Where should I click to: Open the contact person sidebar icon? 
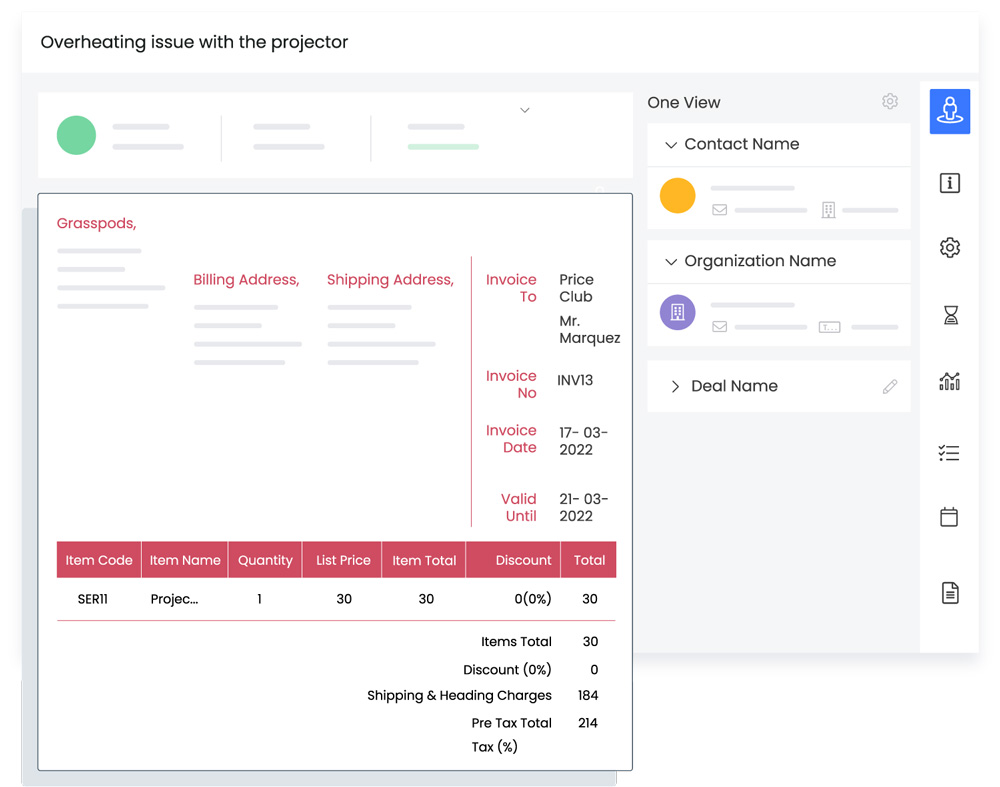949,111
